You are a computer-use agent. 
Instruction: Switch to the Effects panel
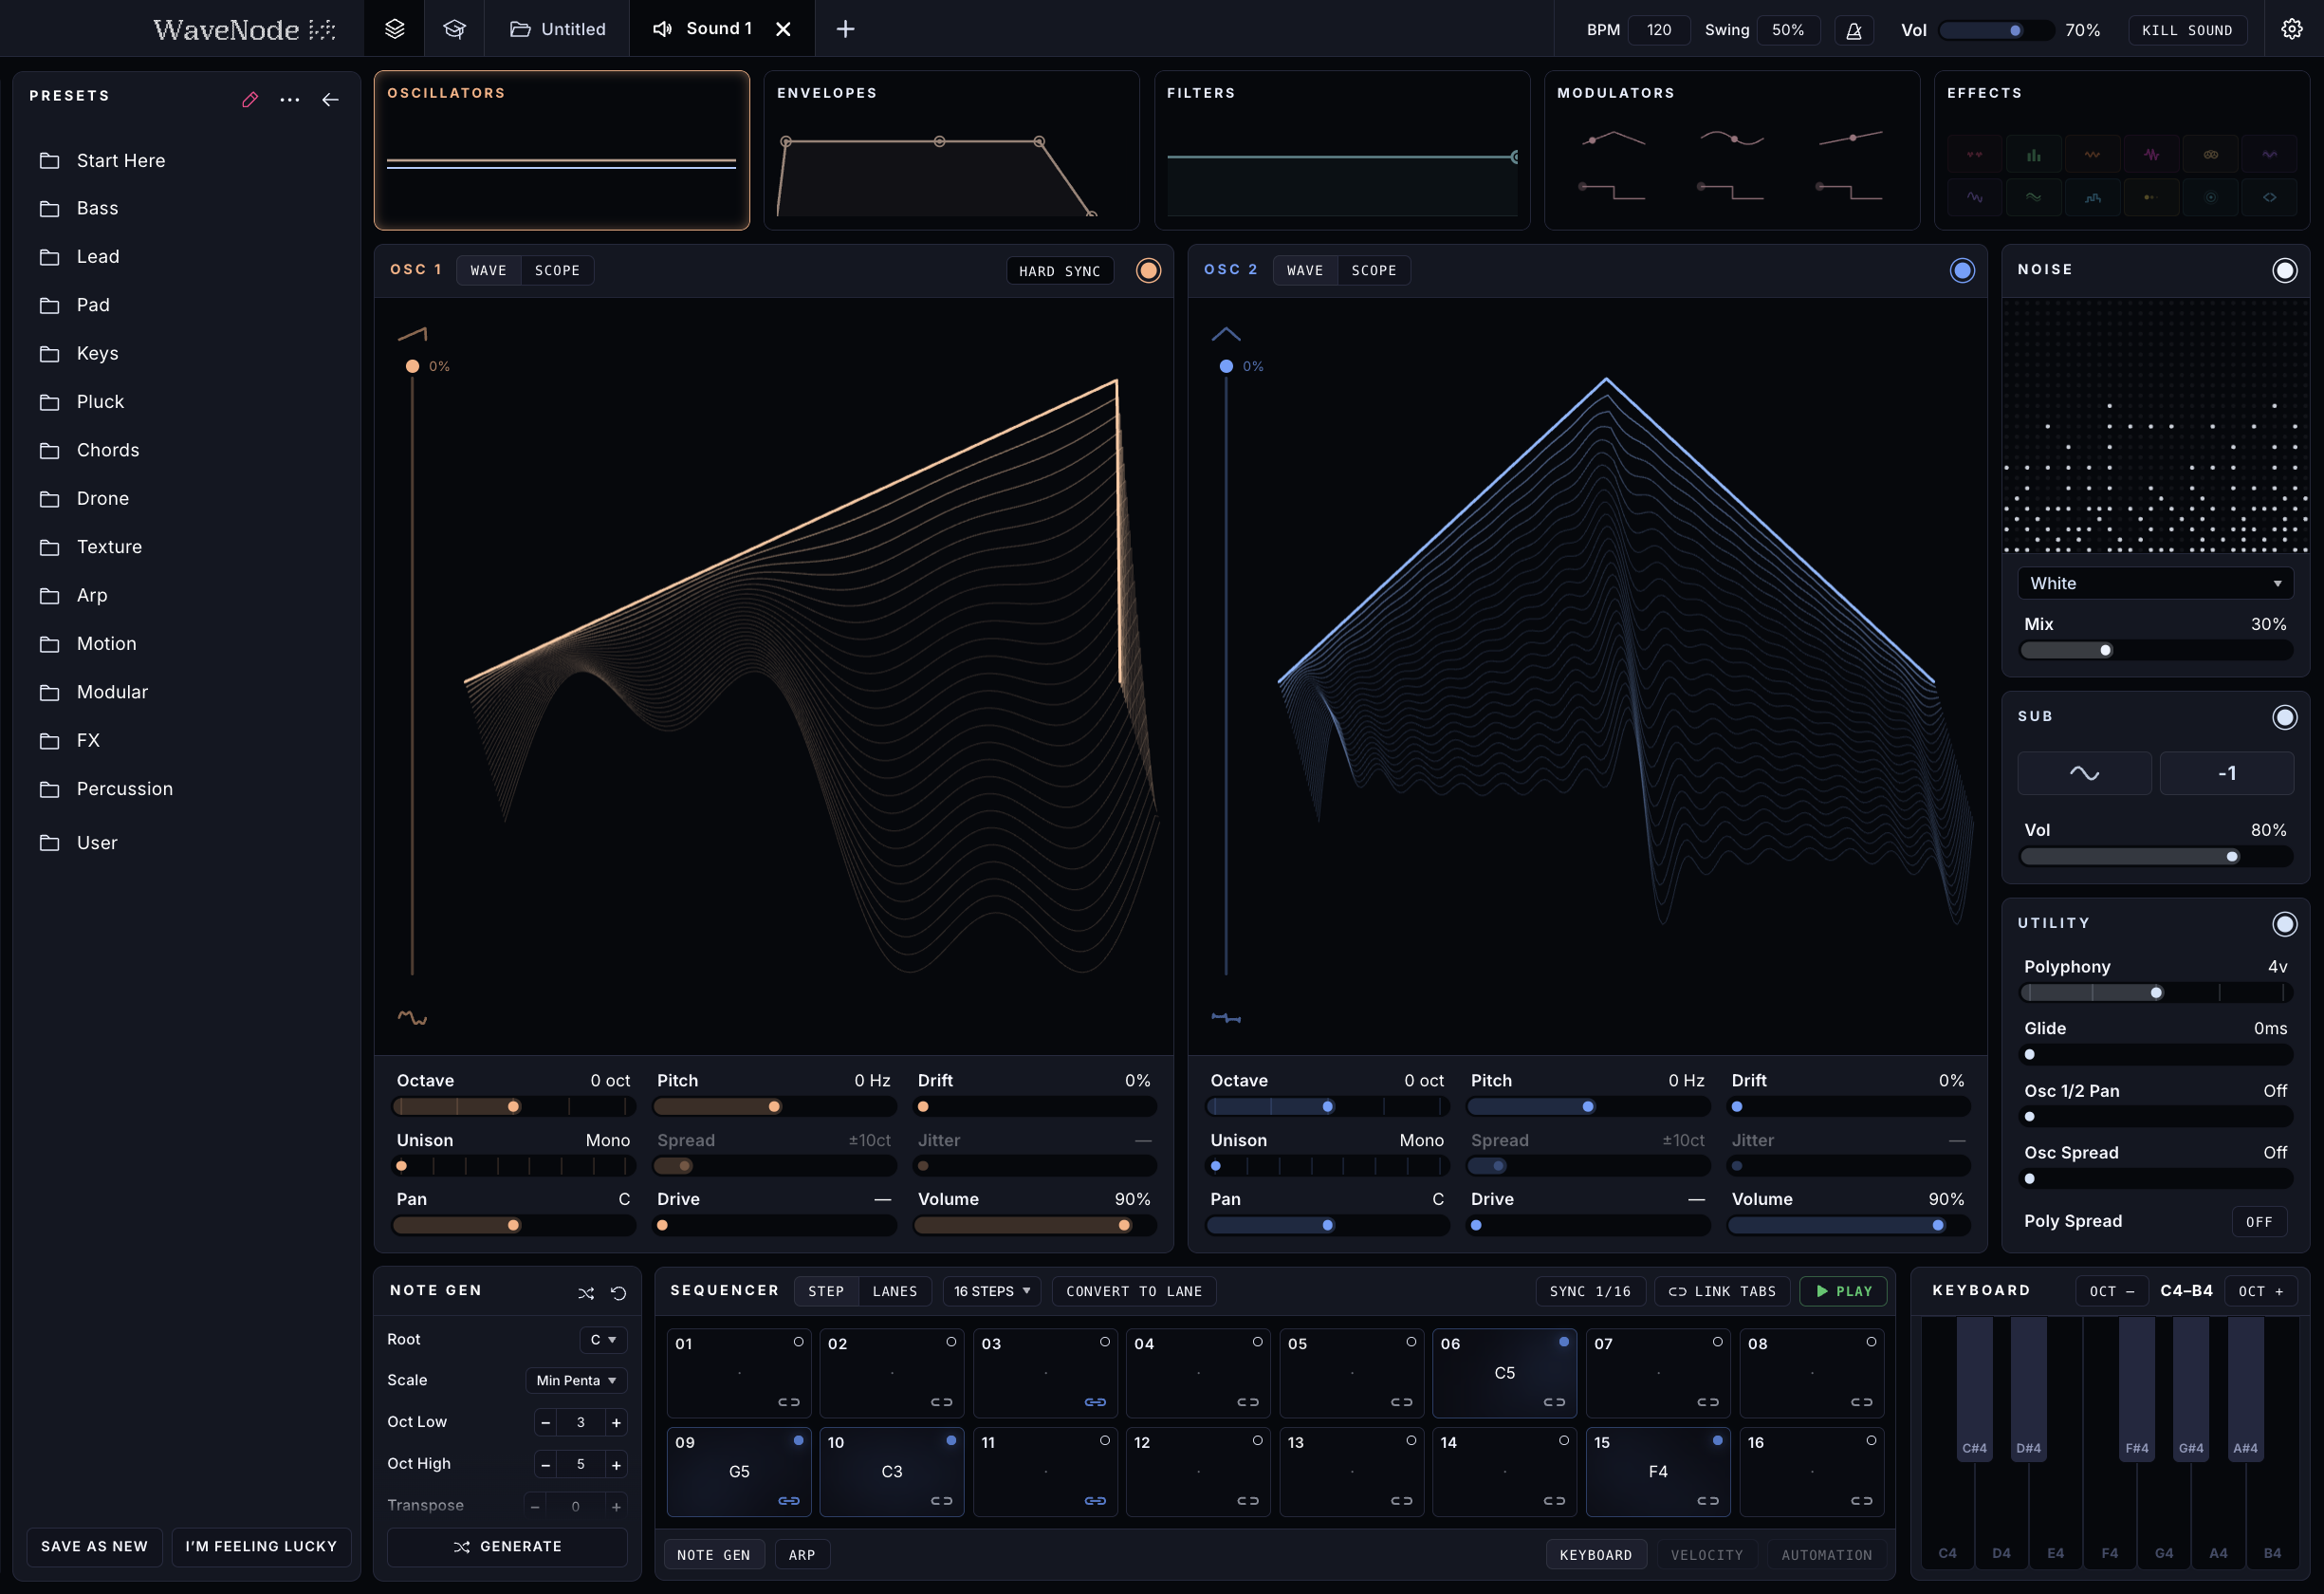click(2121, 150)
